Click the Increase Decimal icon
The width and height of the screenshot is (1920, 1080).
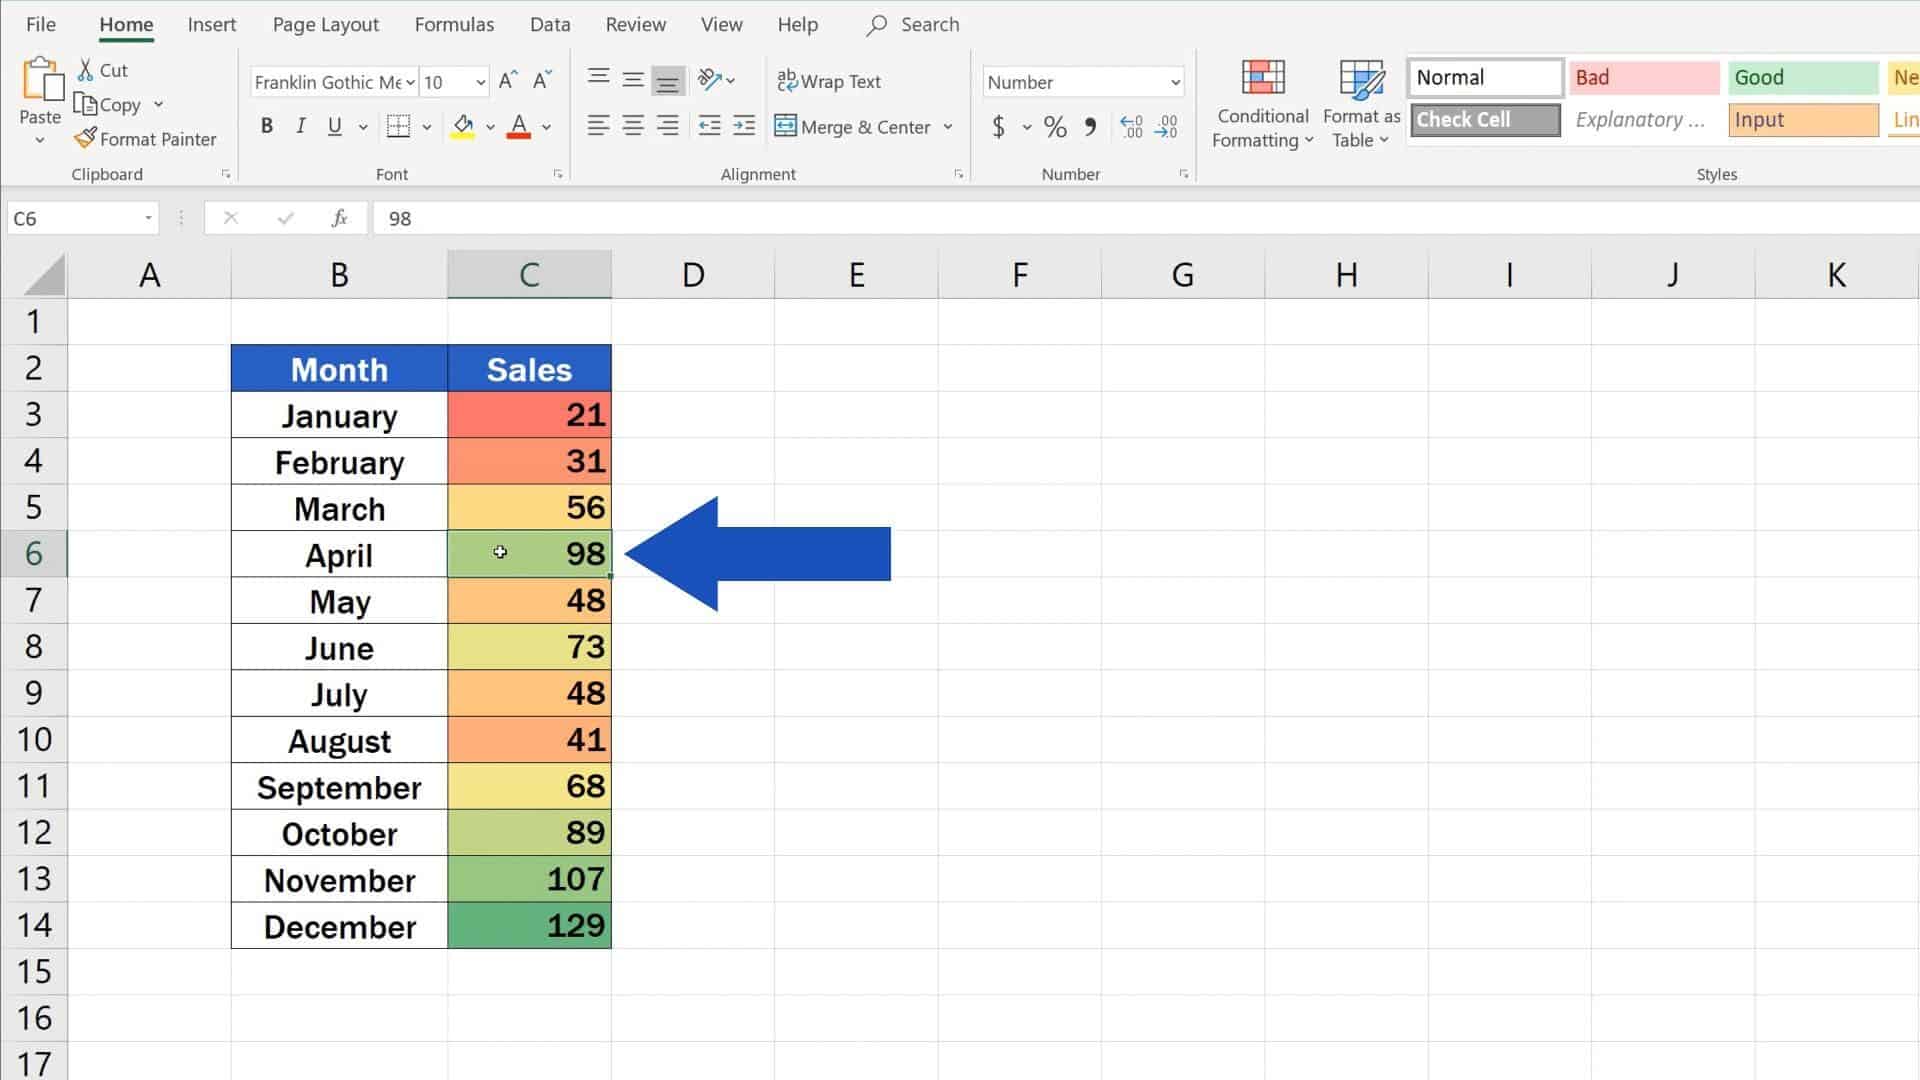pyautogui.click(x=1131, y=127)
